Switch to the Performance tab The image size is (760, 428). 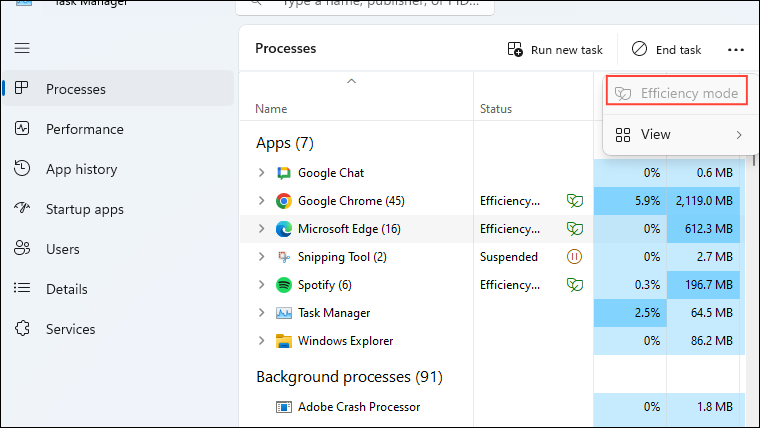point(85,129)
